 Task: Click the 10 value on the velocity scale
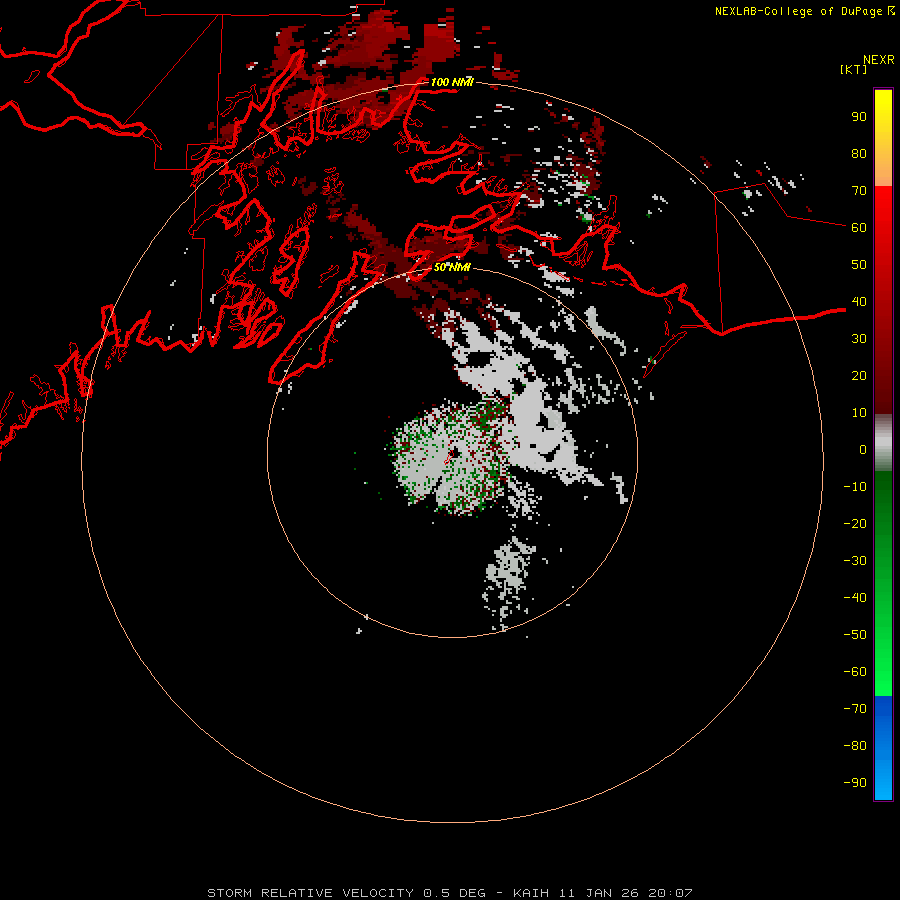pos(859,413)
